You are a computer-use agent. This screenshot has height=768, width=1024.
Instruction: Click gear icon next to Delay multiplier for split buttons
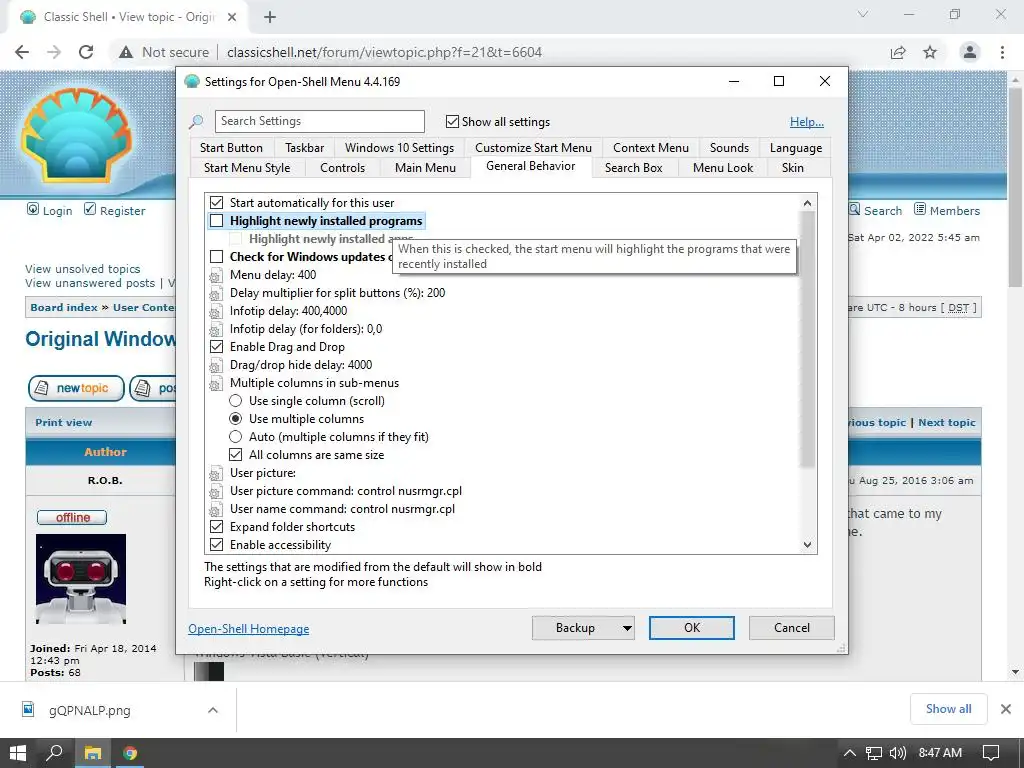[216, 293]
